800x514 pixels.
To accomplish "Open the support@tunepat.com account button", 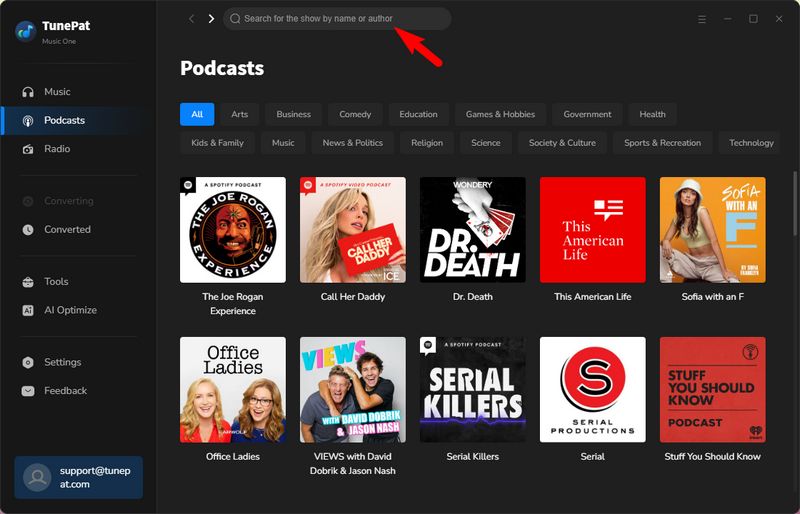I will [x=79, y=477].
